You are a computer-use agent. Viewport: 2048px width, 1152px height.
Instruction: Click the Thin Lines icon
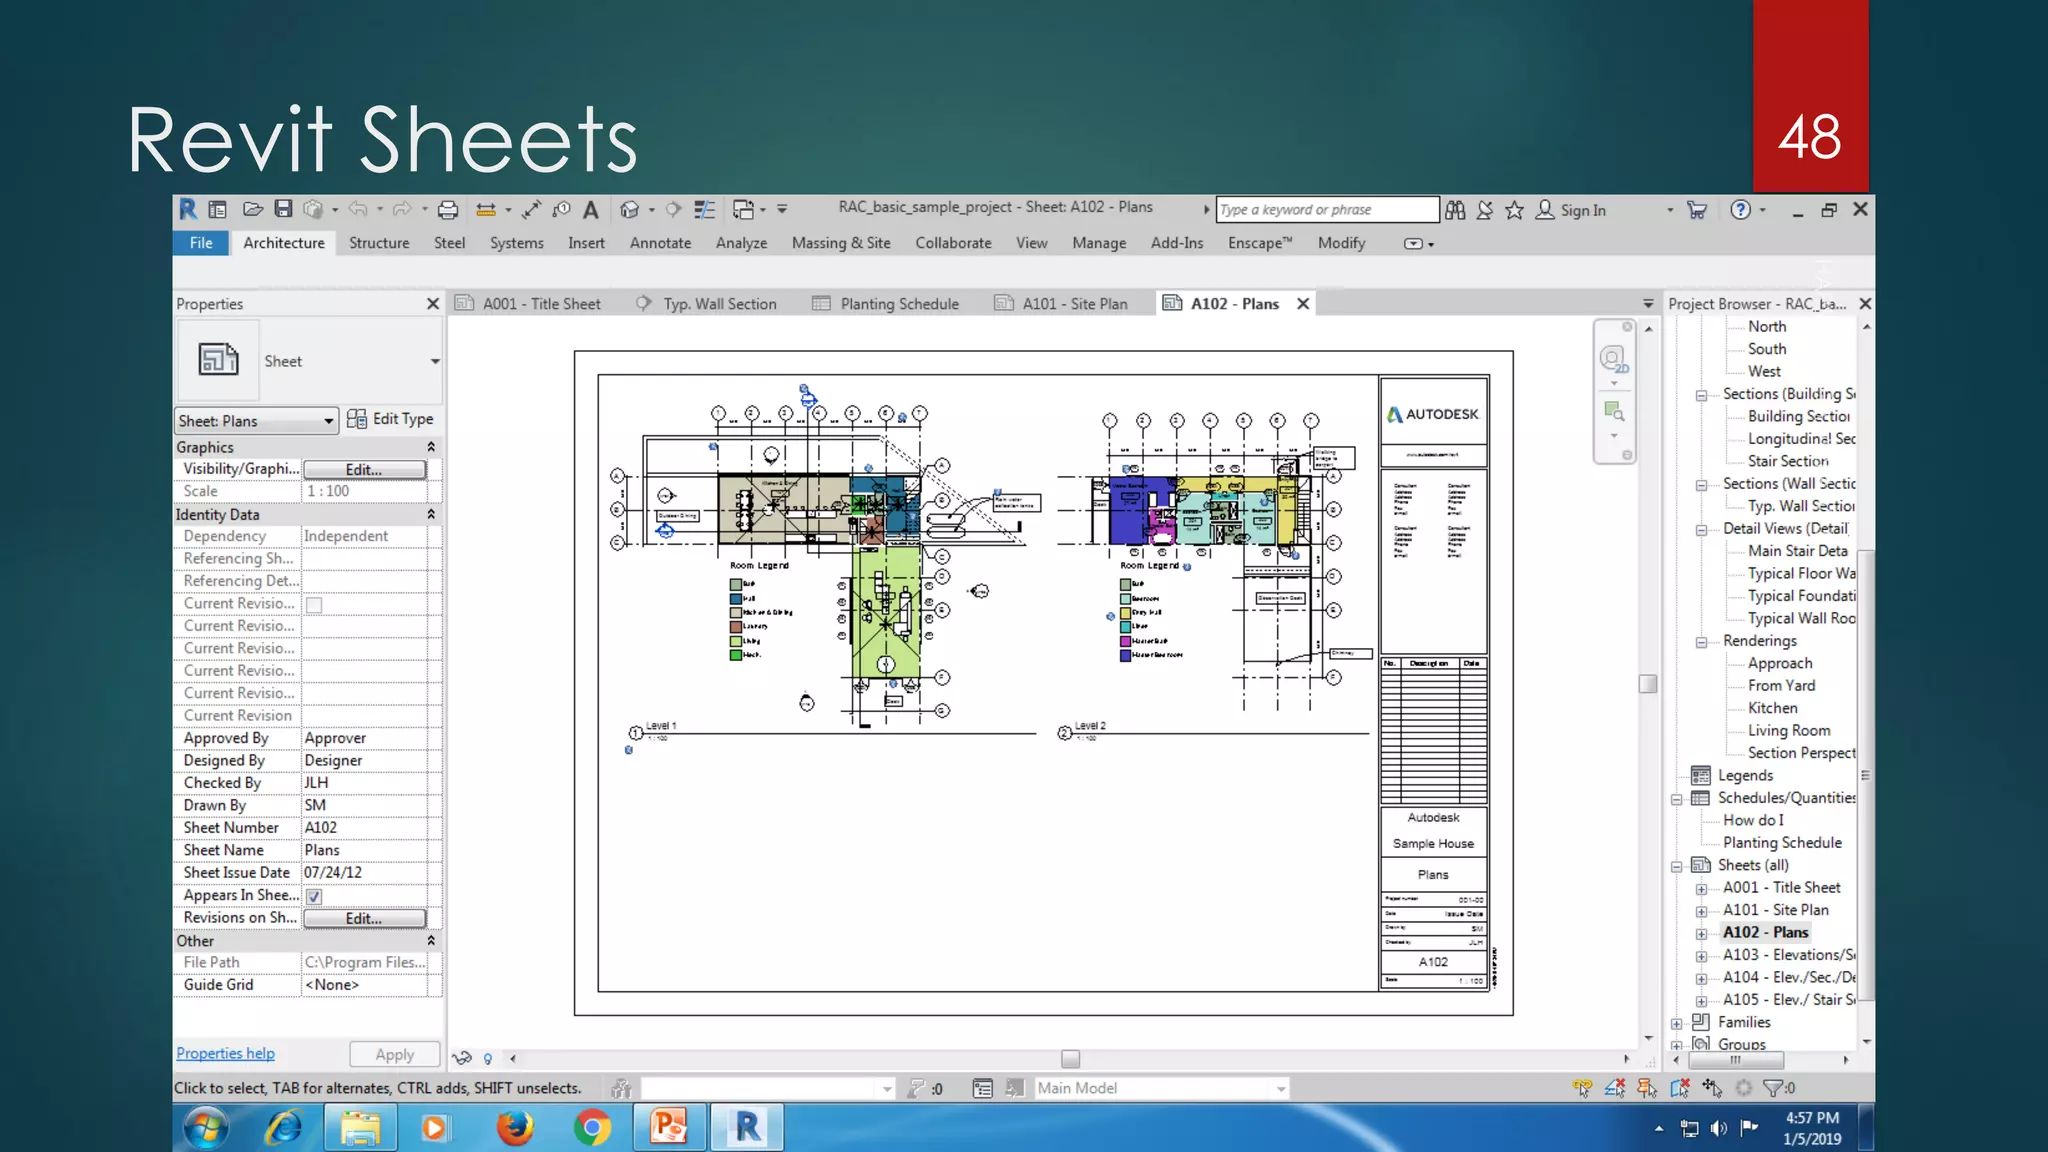click(705, 210)
